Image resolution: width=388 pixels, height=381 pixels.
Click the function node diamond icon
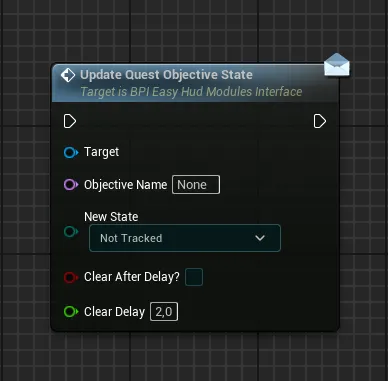(x=68, y=75)
